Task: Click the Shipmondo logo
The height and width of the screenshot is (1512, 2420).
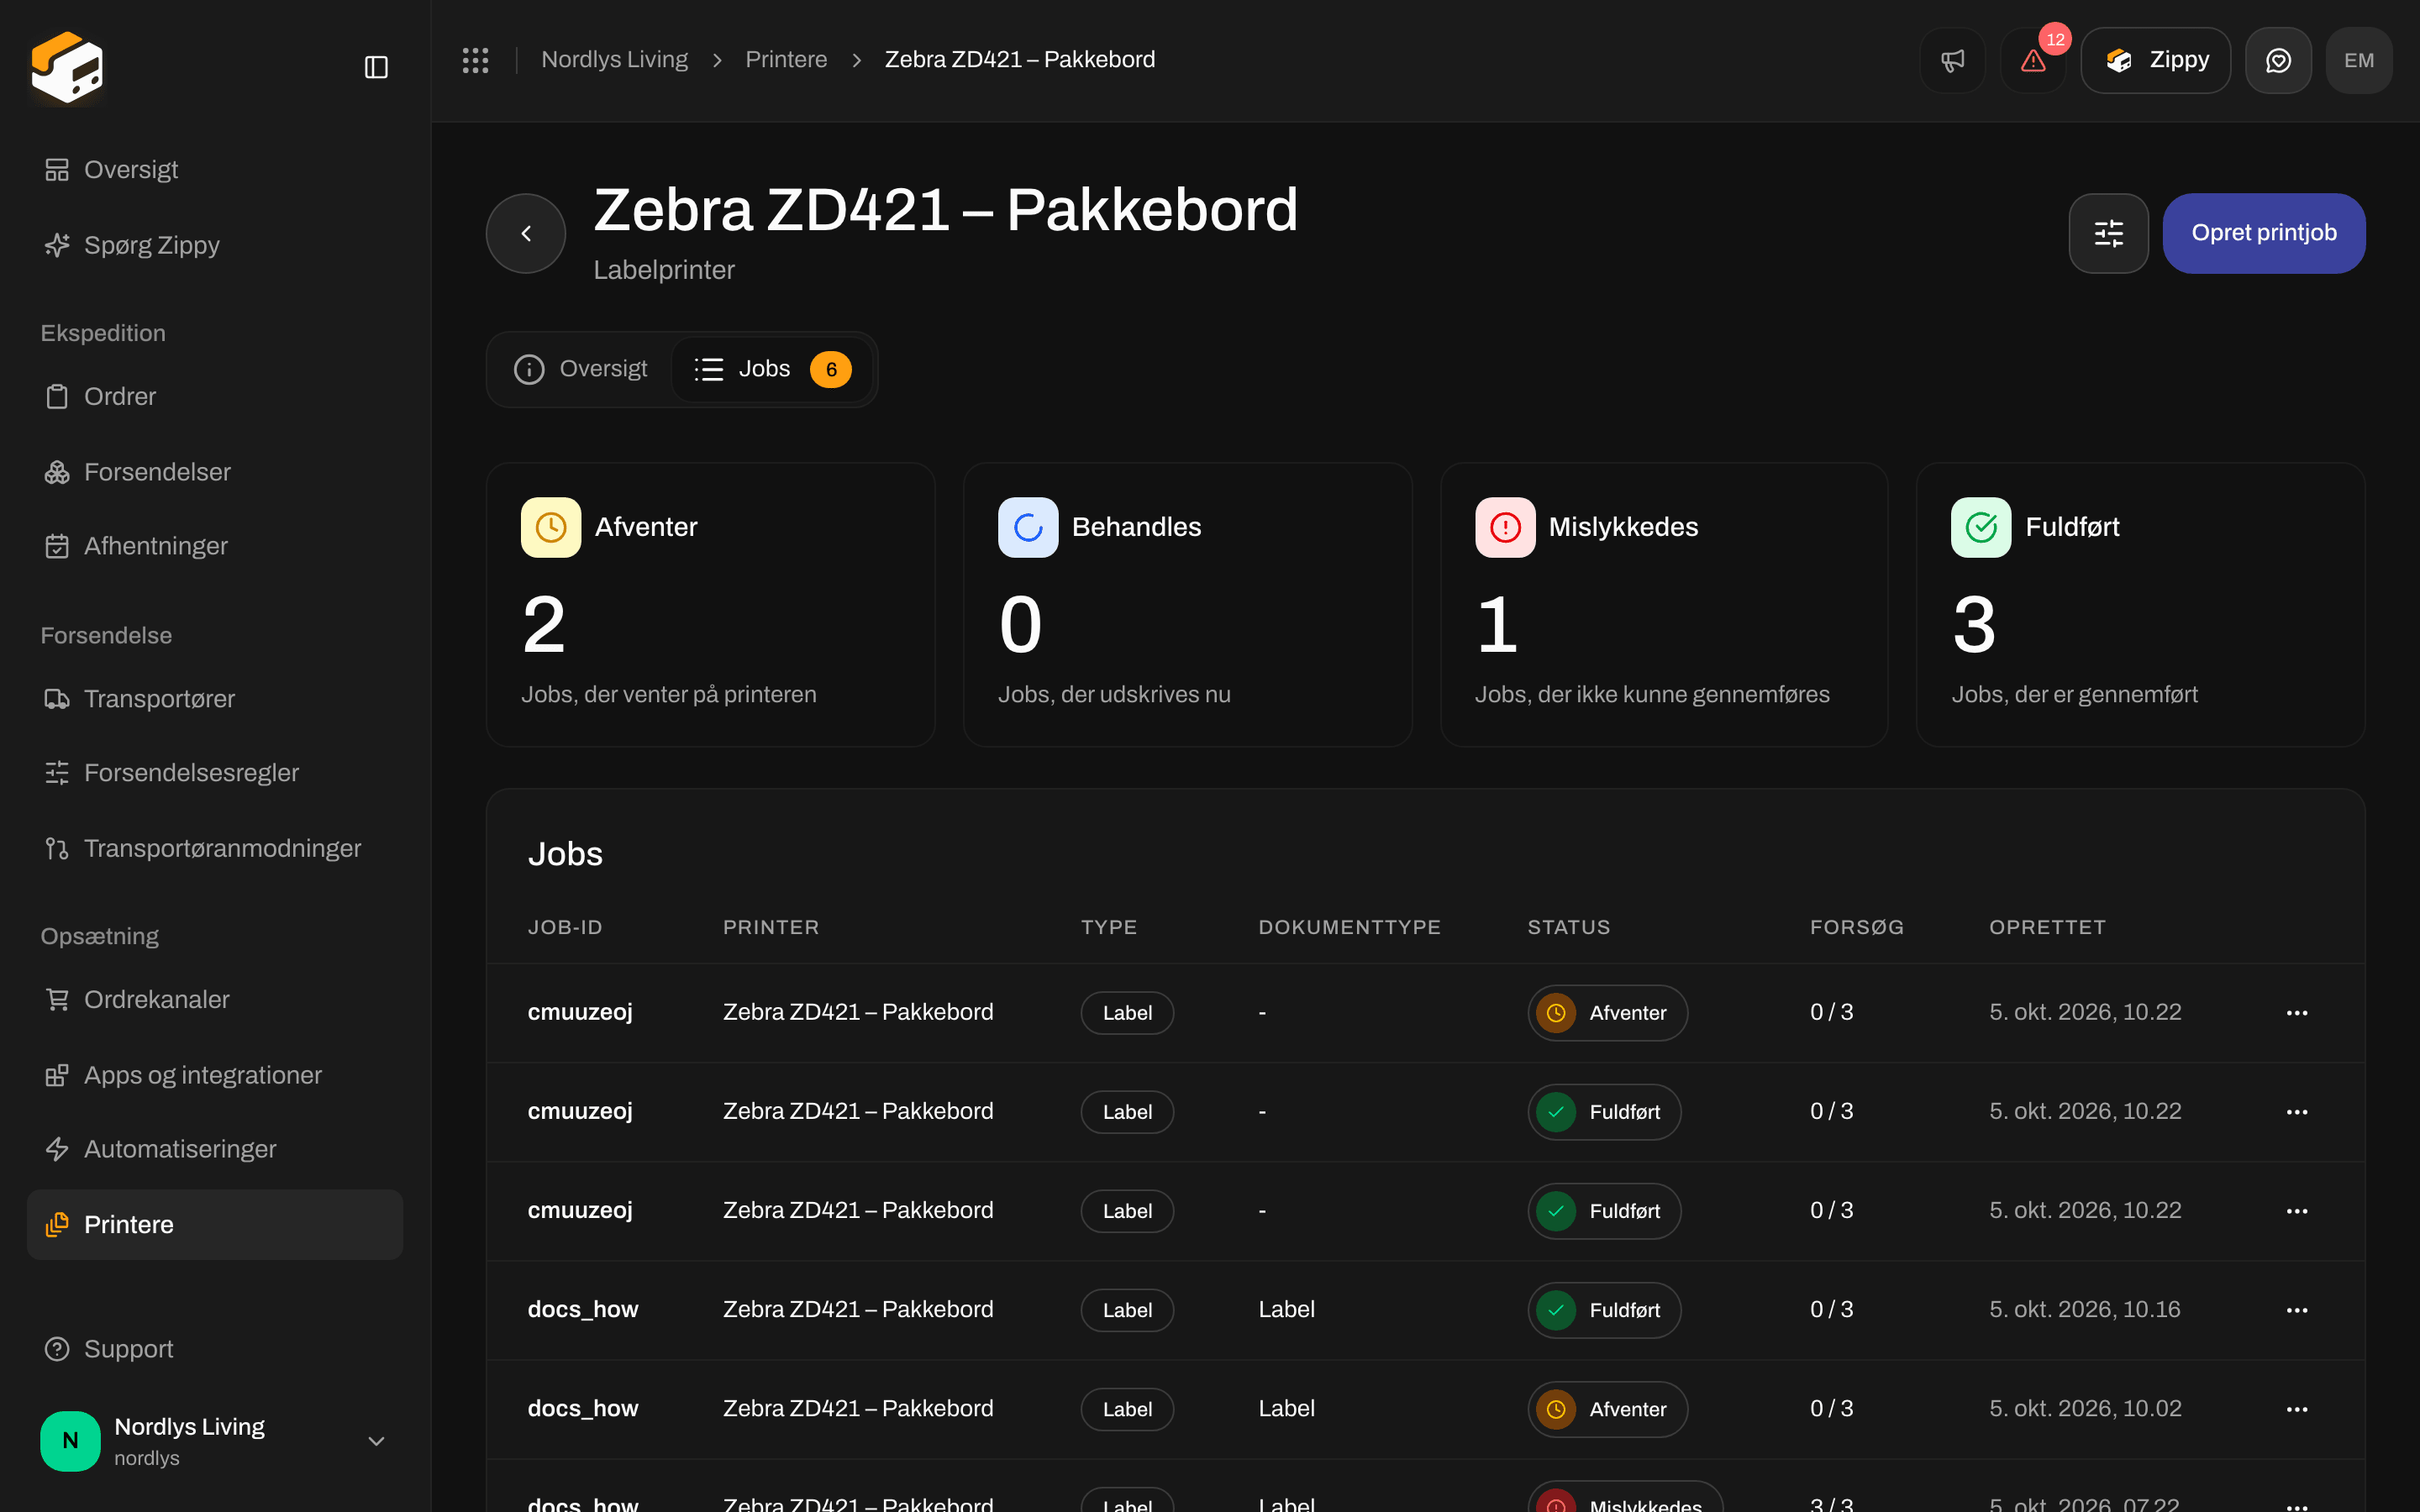Action: (67, 67)
